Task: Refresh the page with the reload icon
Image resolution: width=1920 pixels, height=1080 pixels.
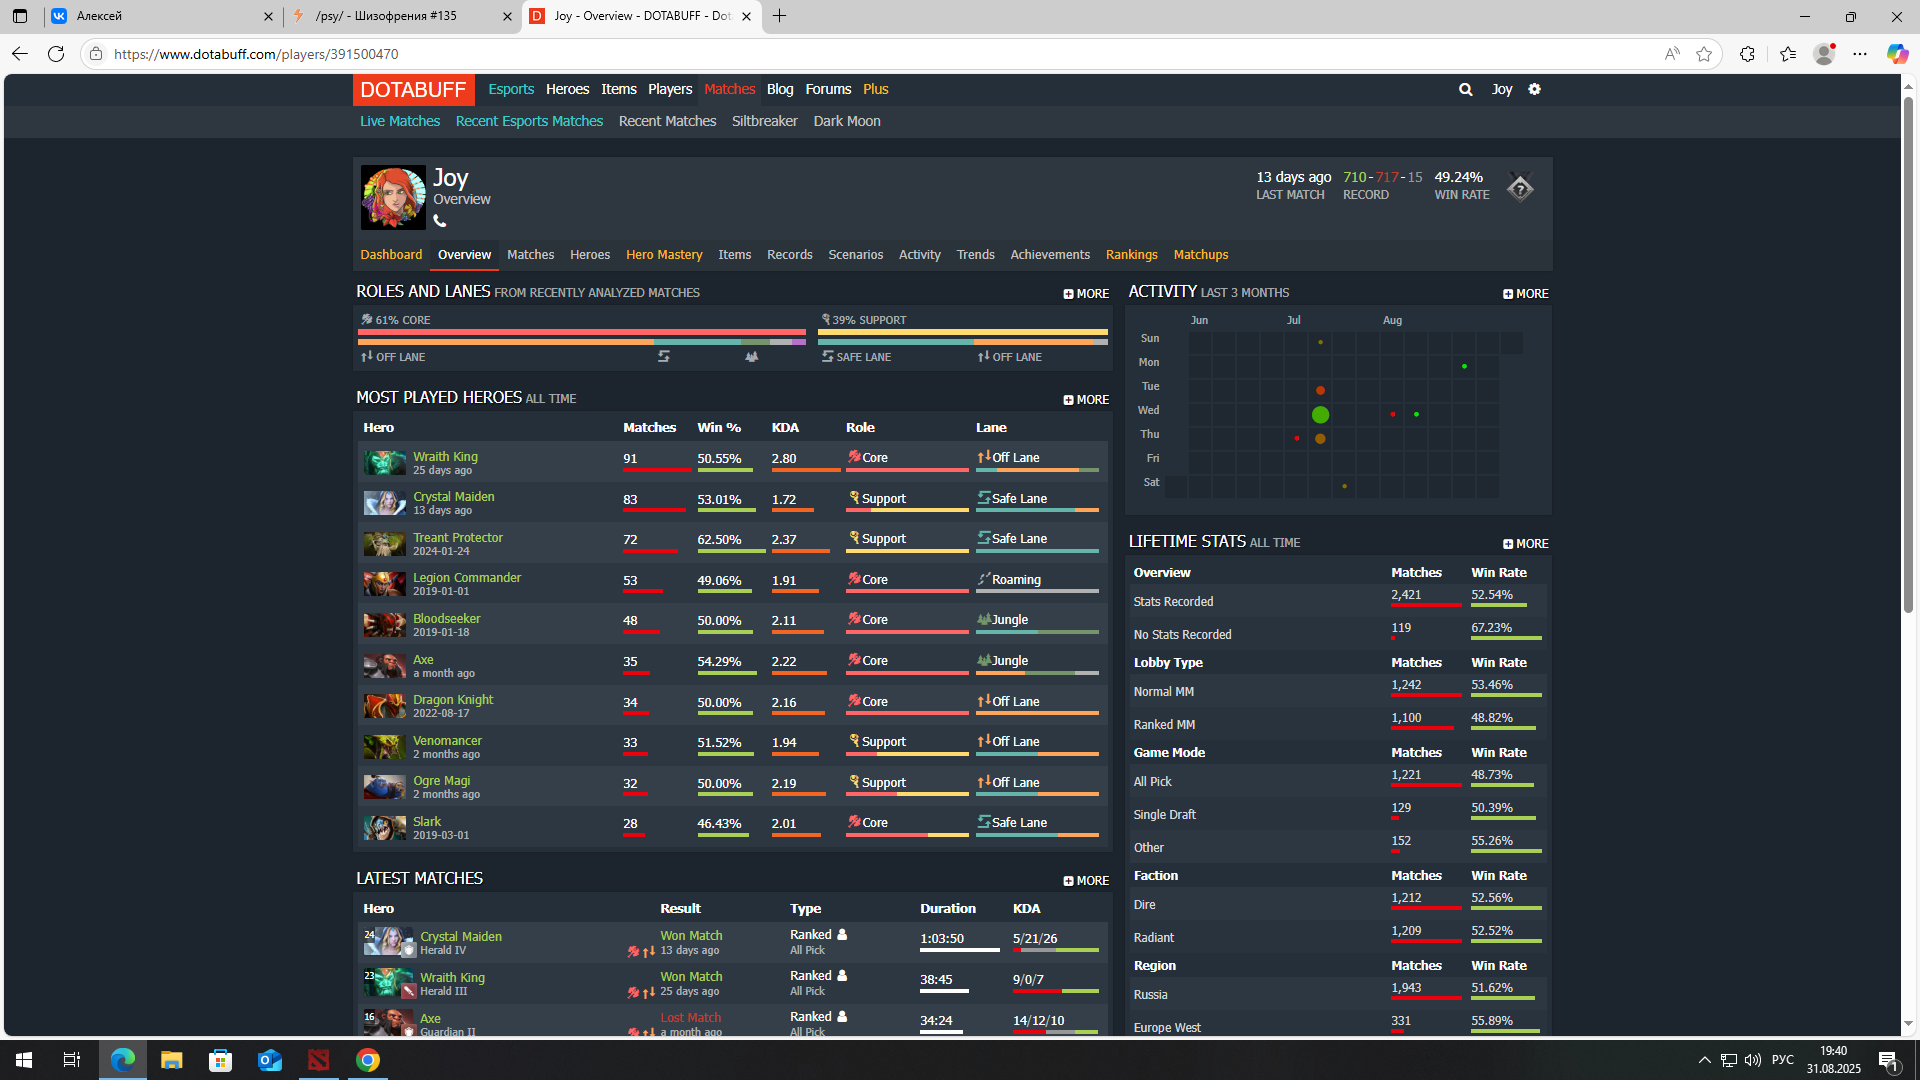Action: tap(56, 54)
